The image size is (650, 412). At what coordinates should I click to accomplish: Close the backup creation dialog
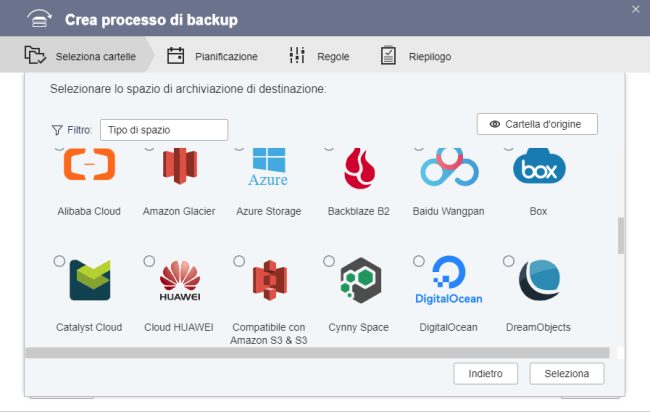[x=636, y=9]
